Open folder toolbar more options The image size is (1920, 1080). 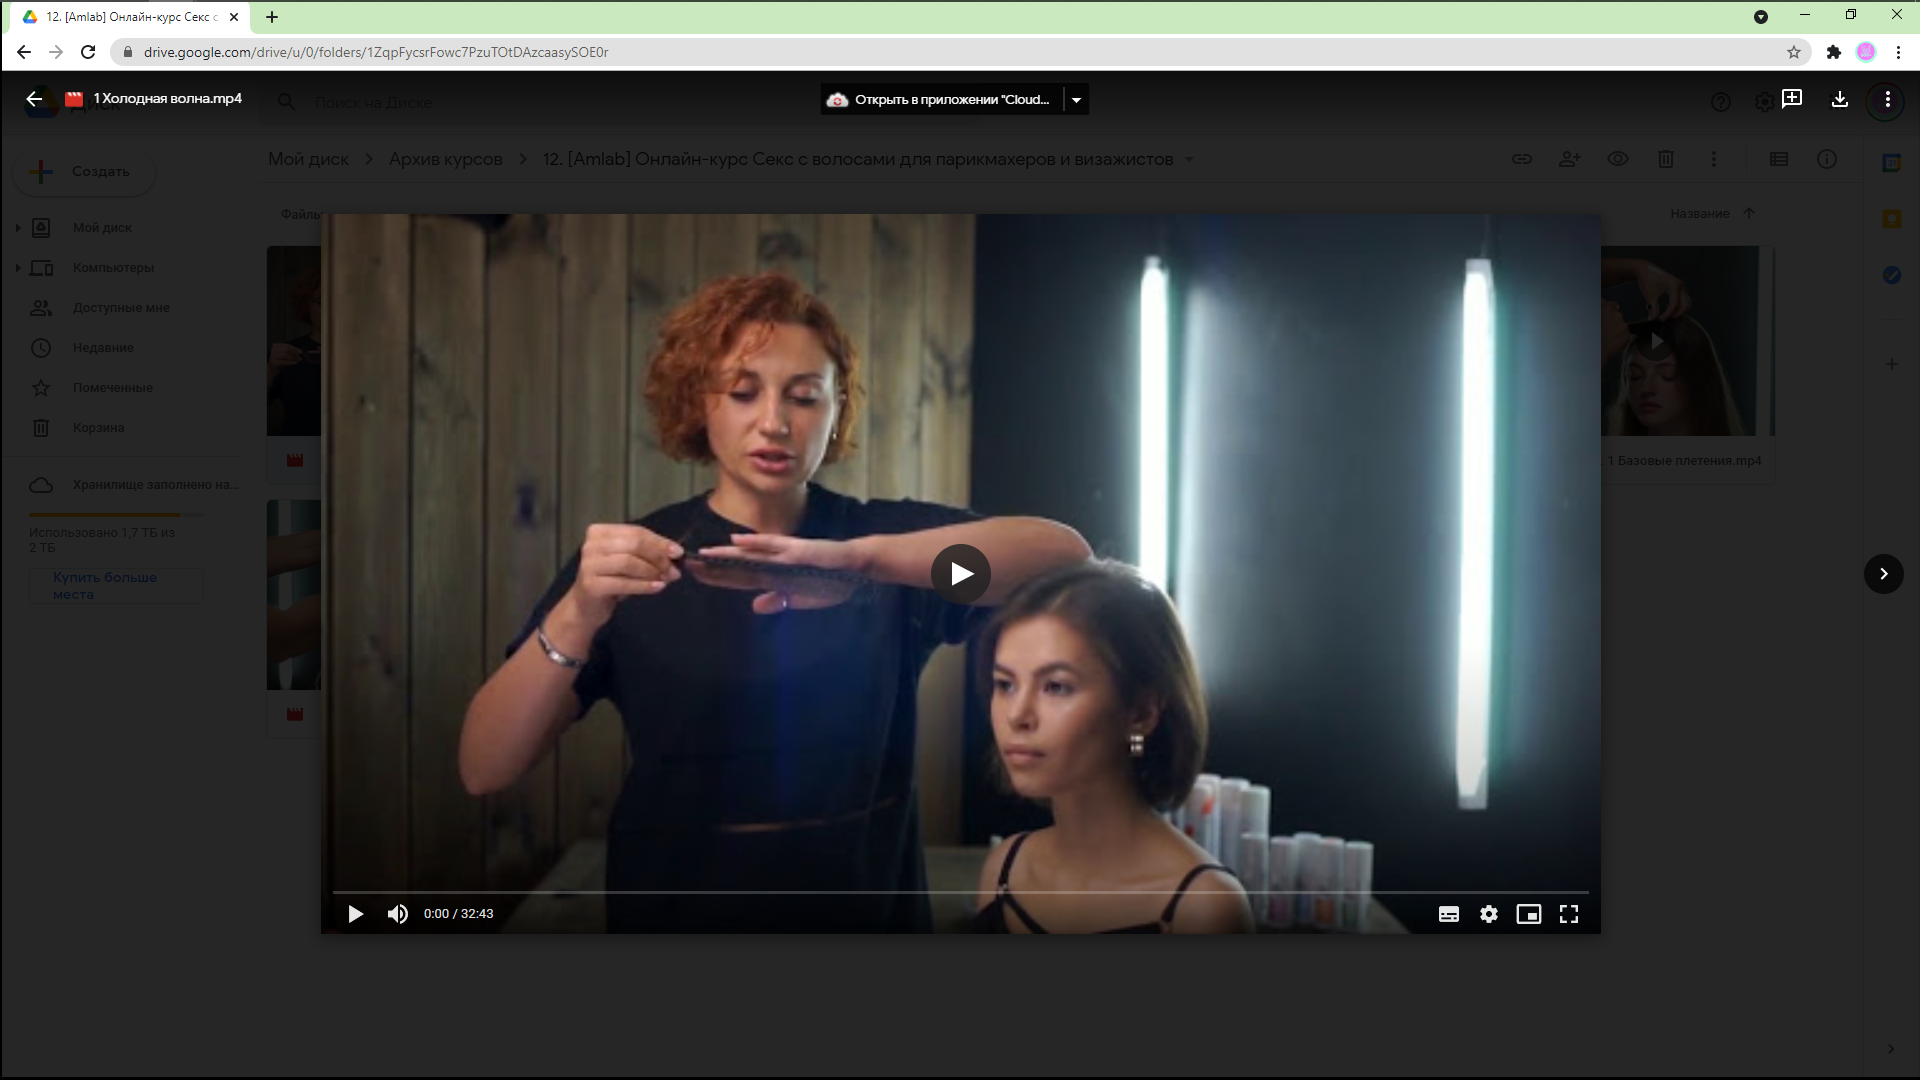coord(1714,159)
